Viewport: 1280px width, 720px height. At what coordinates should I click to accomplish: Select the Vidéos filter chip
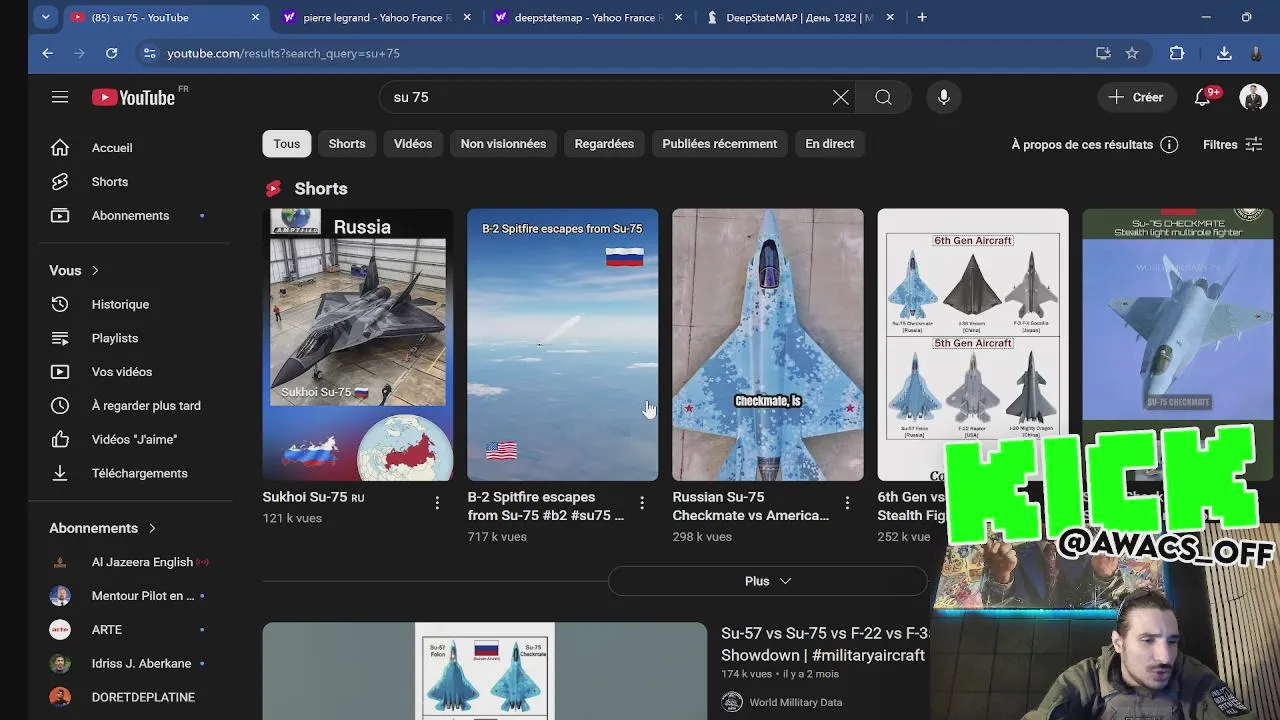(413, 144)
